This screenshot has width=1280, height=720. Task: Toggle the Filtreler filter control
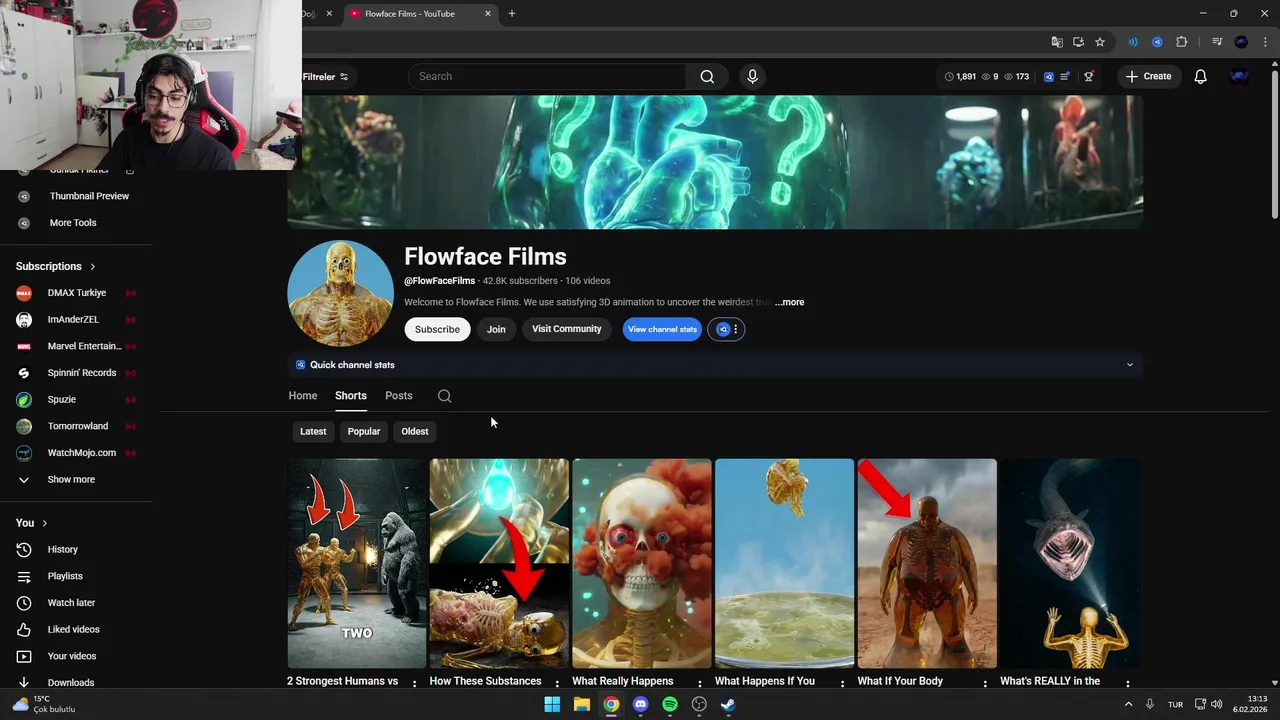coord(326,77)
